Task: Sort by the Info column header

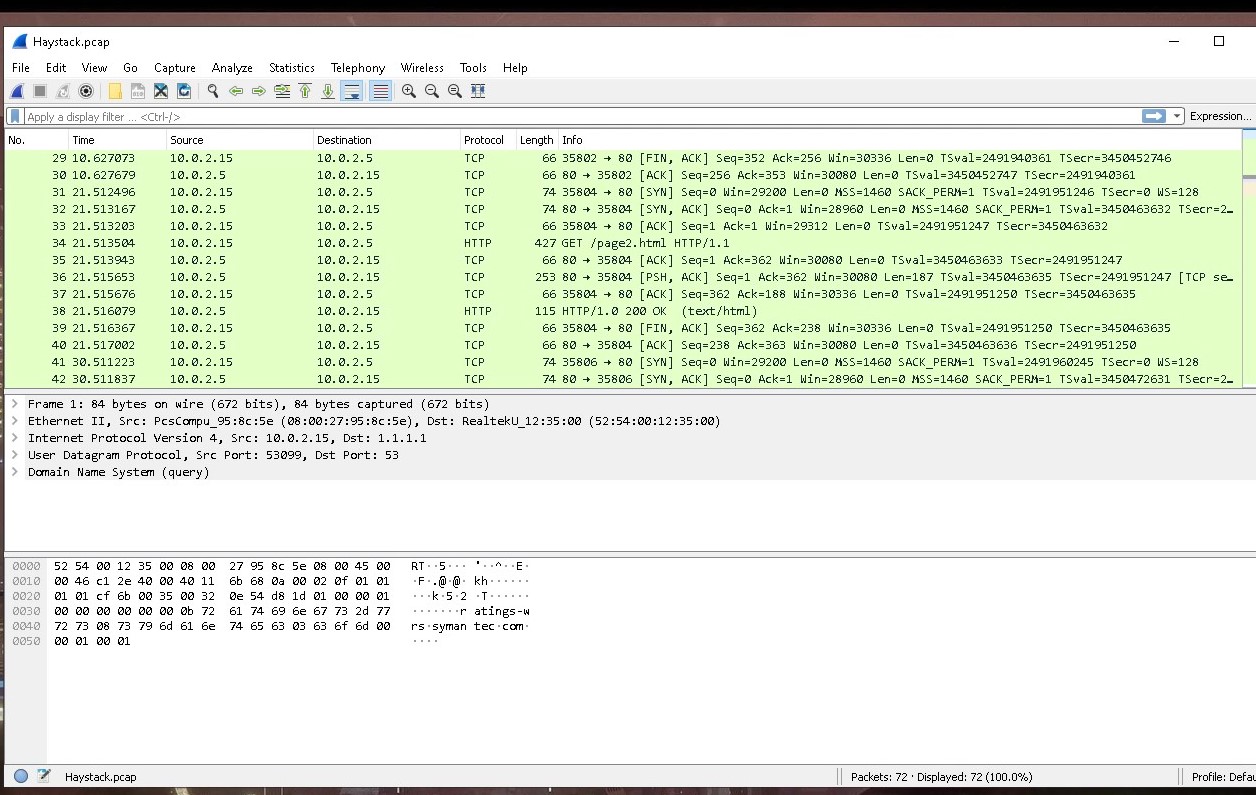Action: 899,140
